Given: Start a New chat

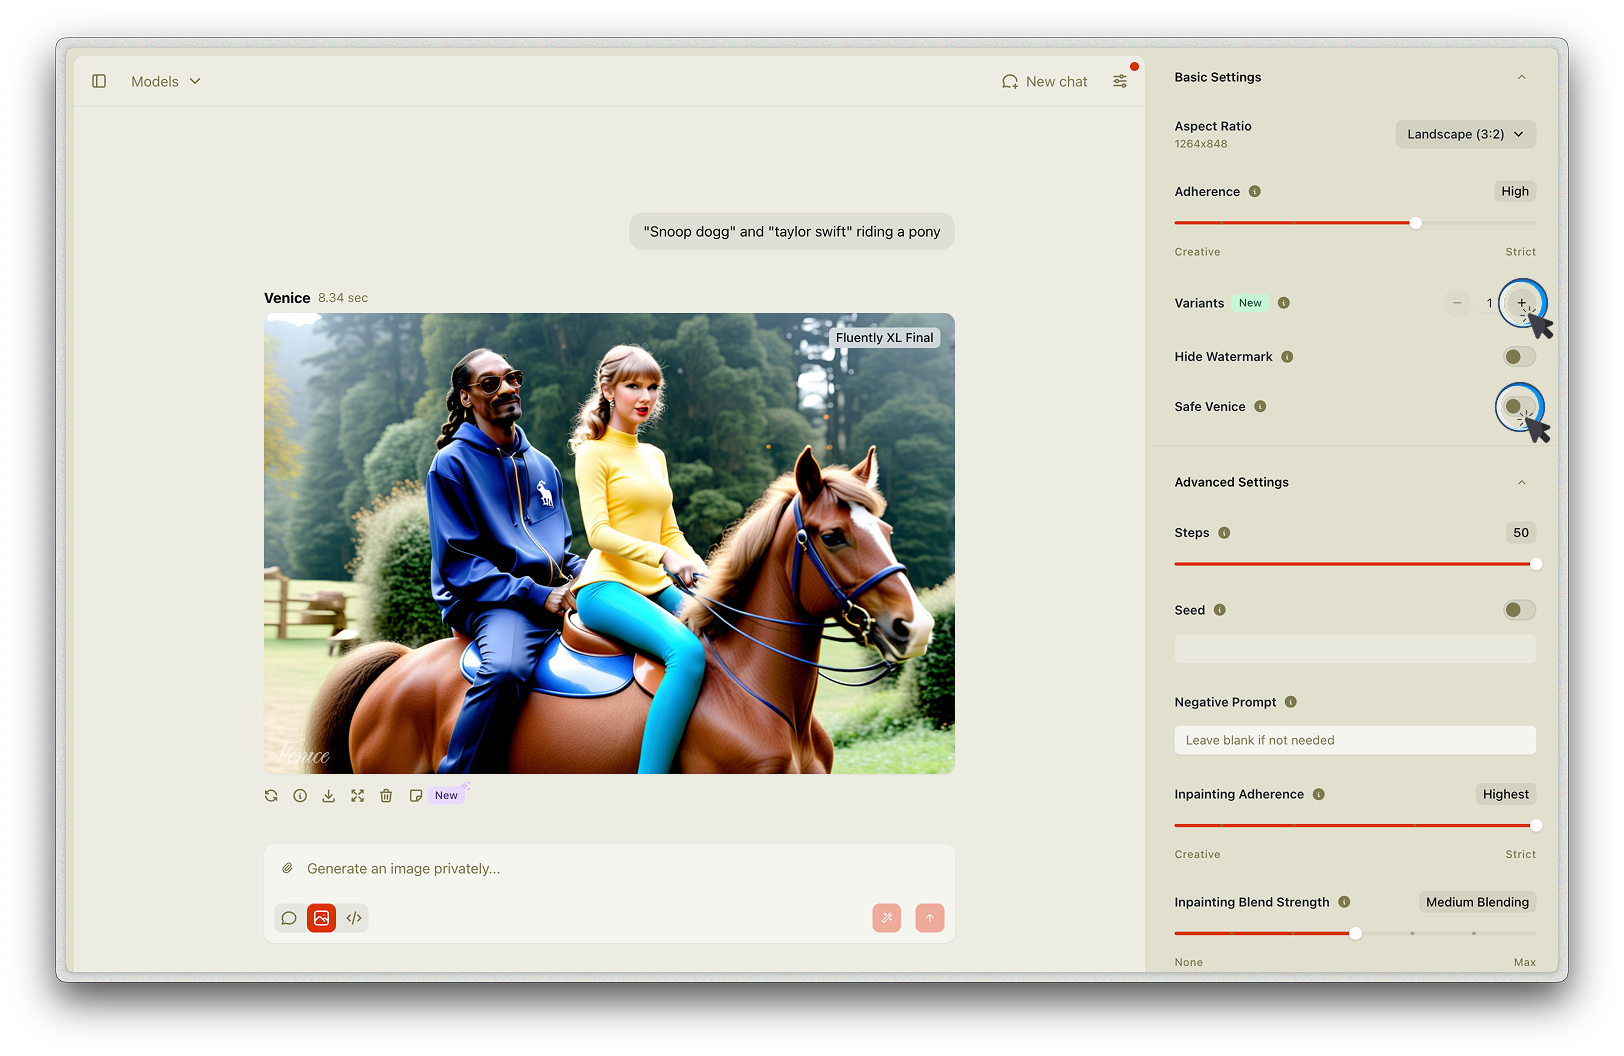Looking at the screenshot, I should [x=1045, y=81].
